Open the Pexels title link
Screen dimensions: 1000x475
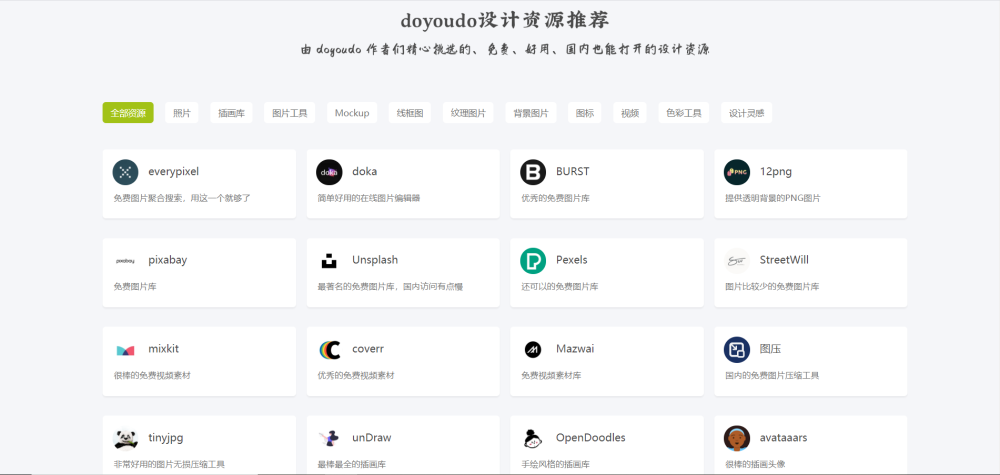[x=571, y=260]
